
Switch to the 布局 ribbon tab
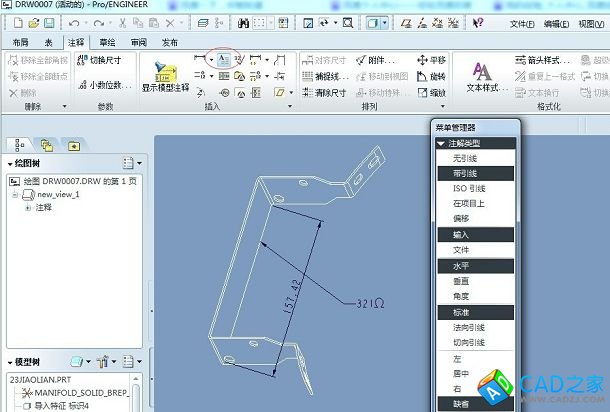coord(22,42)
